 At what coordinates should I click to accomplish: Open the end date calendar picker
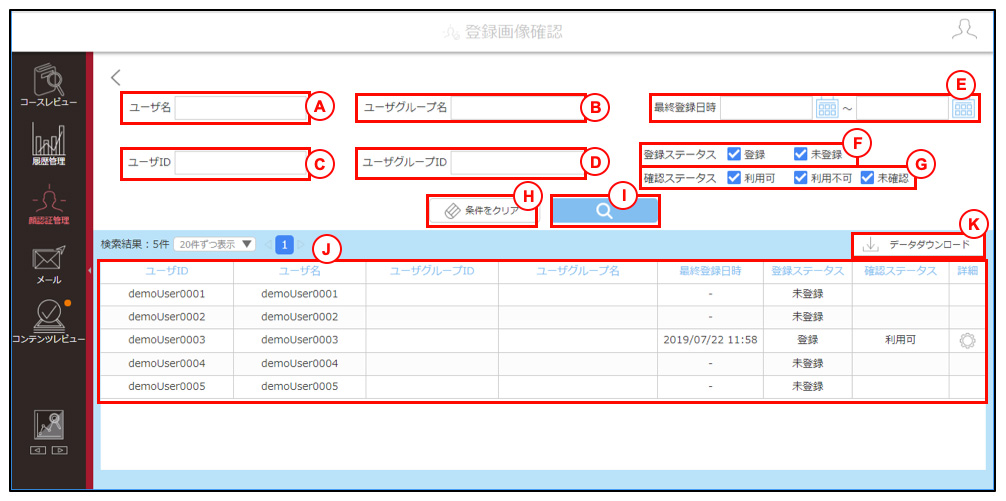(963, 108)
